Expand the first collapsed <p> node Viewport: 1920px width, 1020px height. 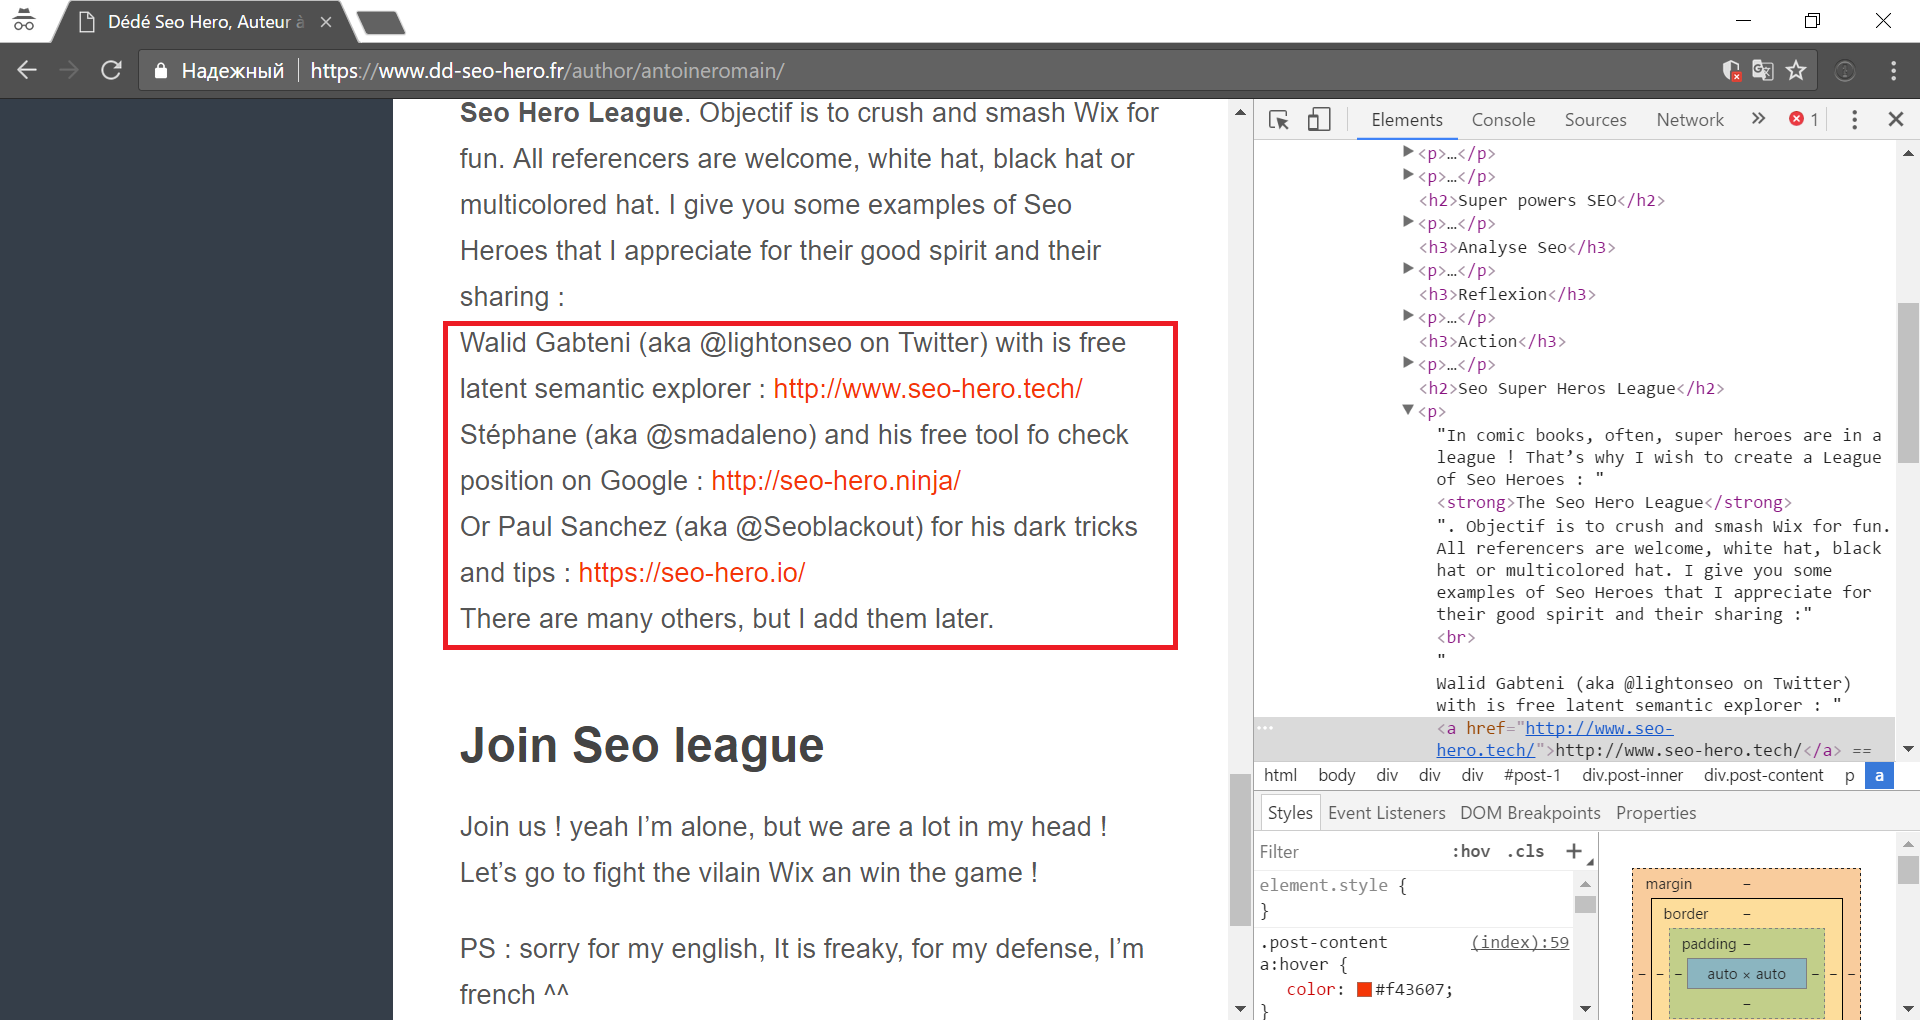(1408, 152)
